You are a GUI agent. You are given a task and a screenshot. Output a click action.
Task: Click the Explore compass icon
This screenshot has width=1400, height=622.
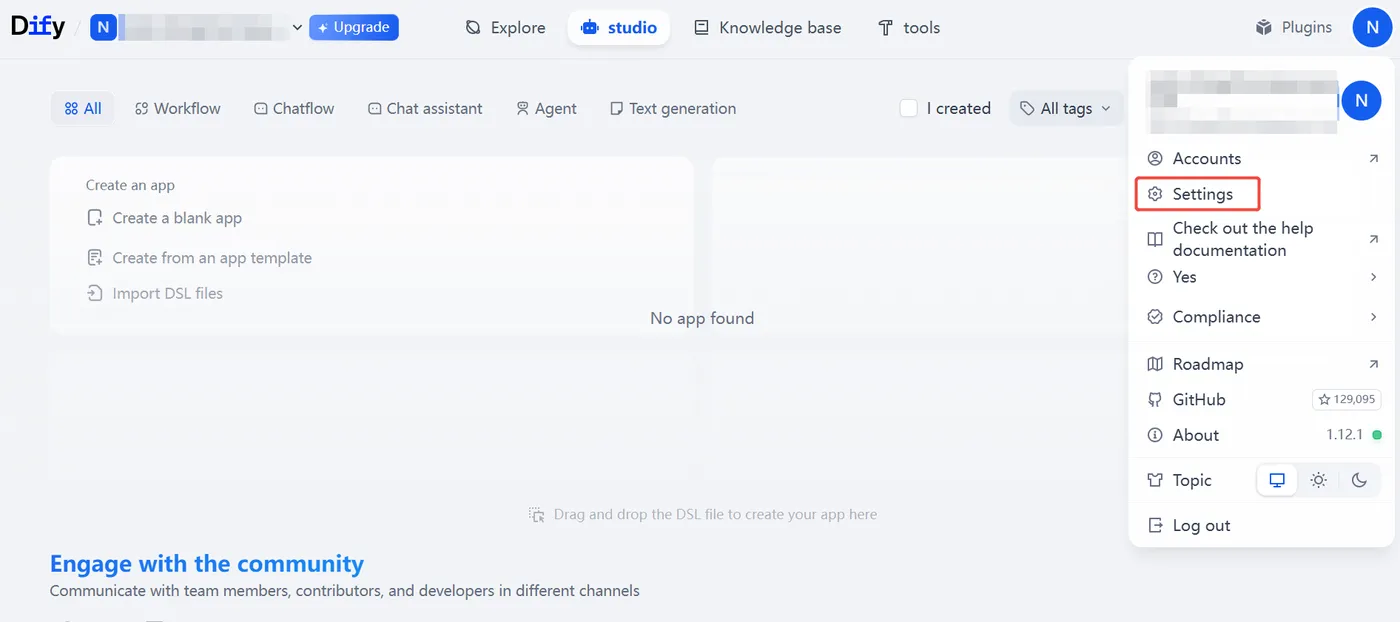tap(473, 28)
